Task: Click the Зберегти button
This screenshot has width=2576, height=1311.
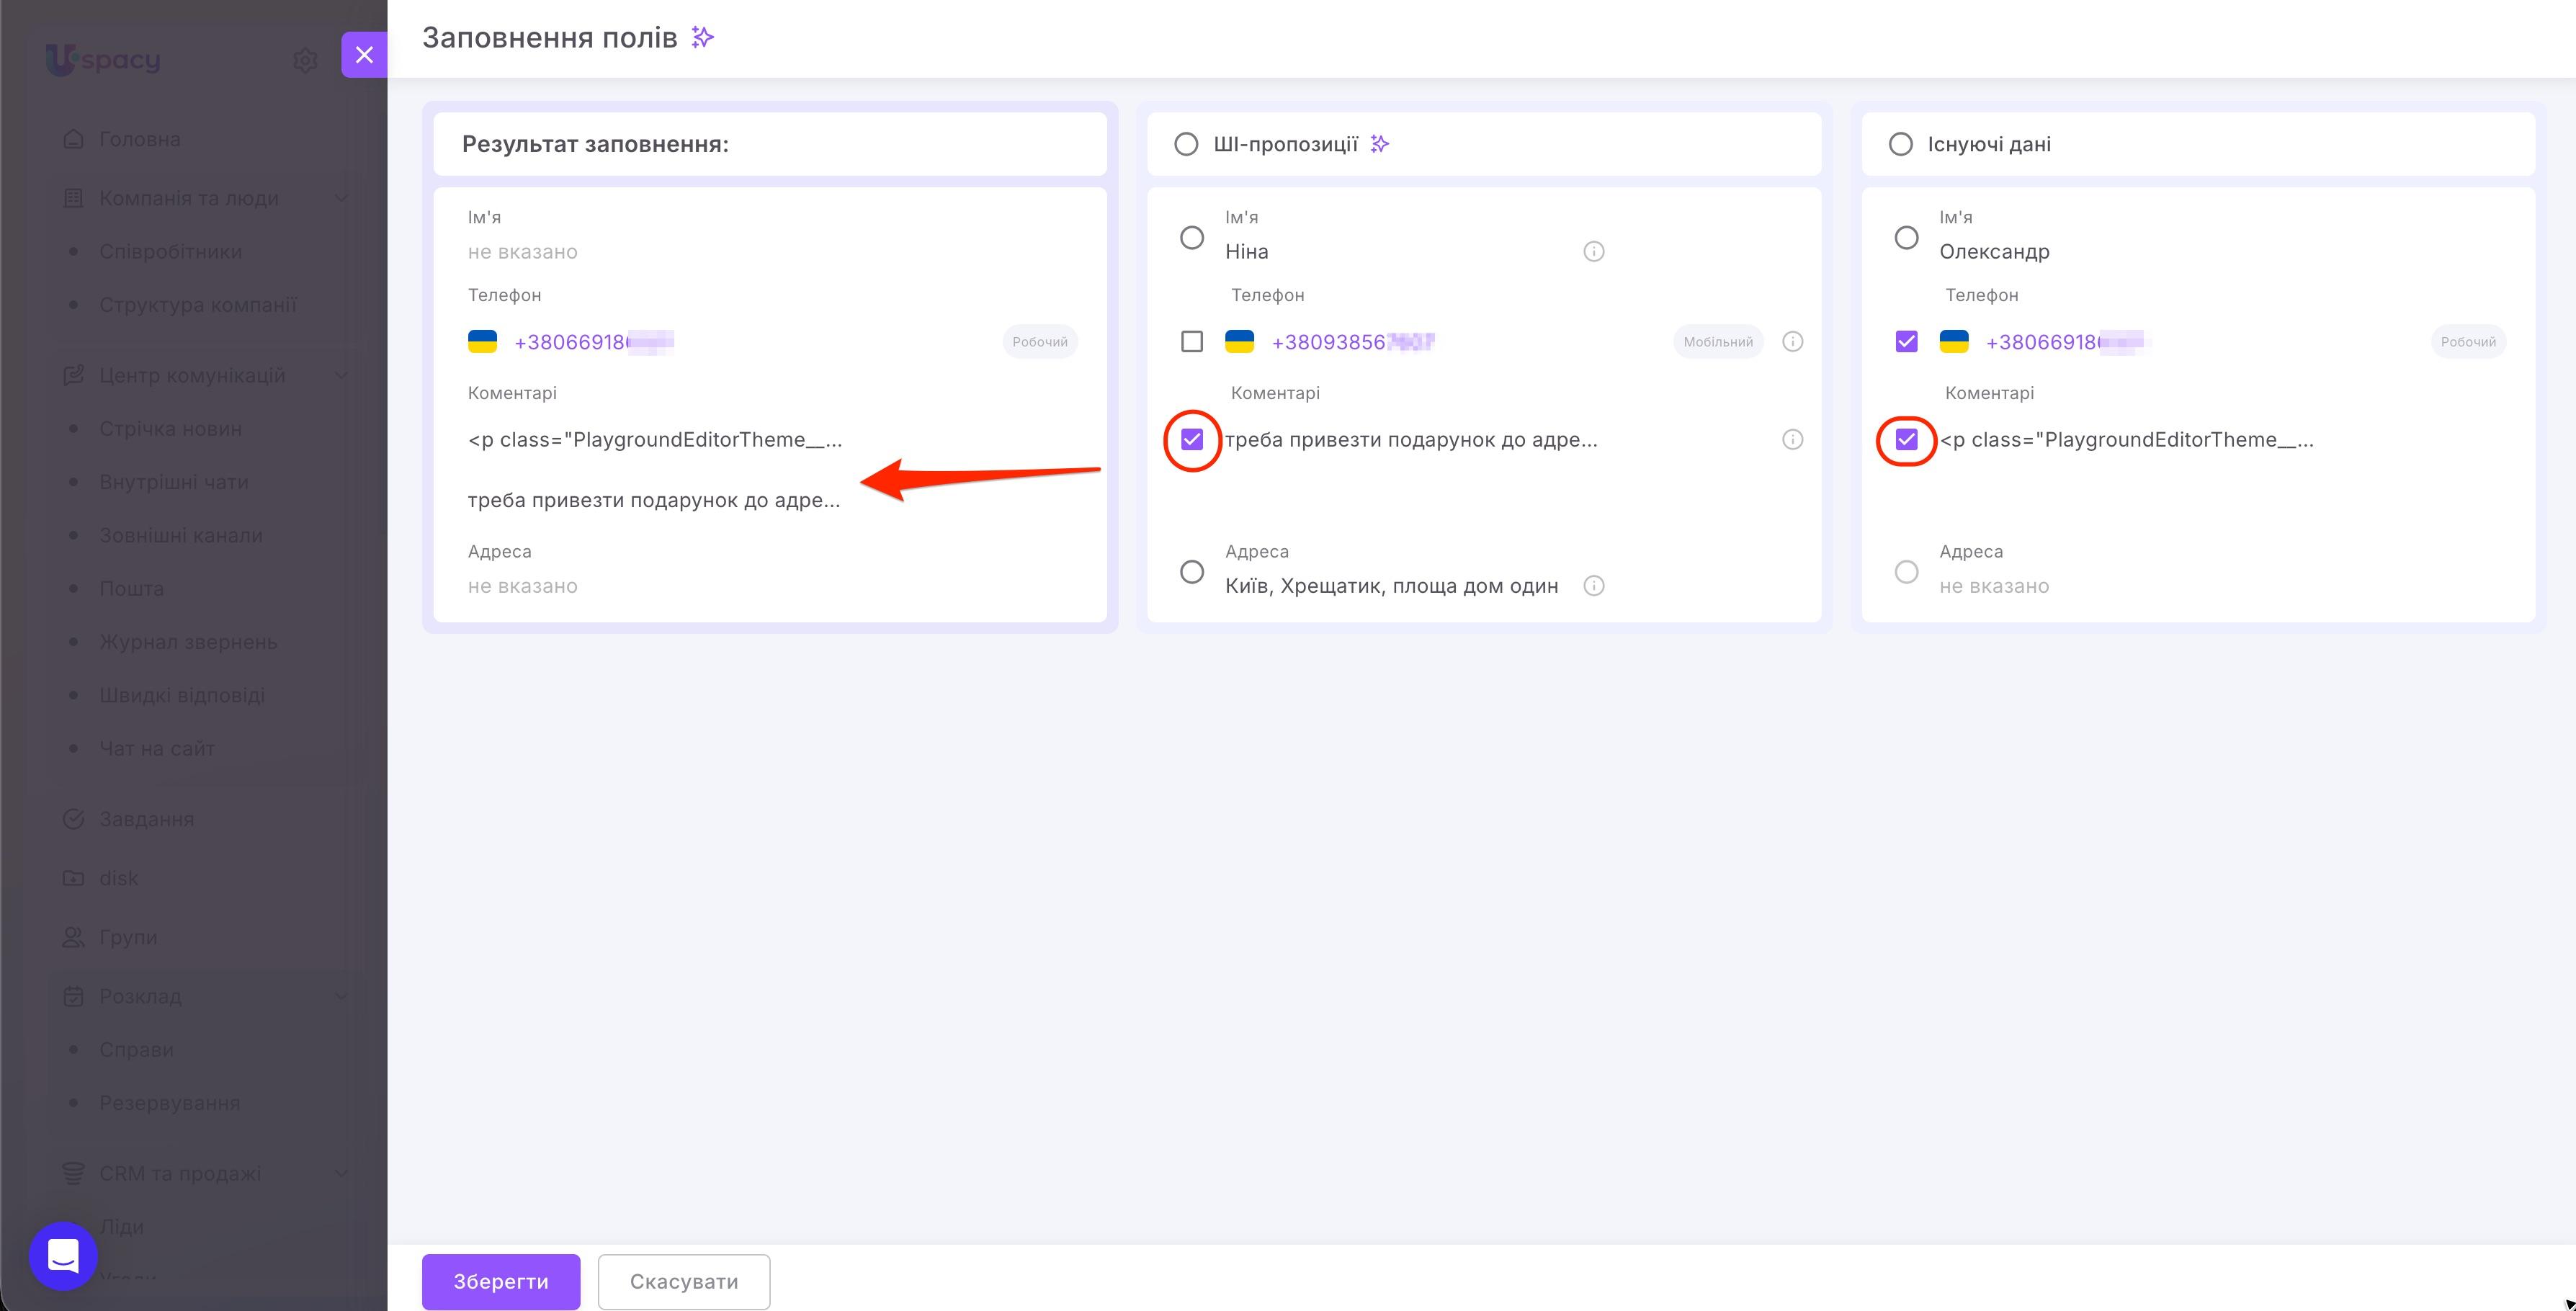Action: (501, 1282)
